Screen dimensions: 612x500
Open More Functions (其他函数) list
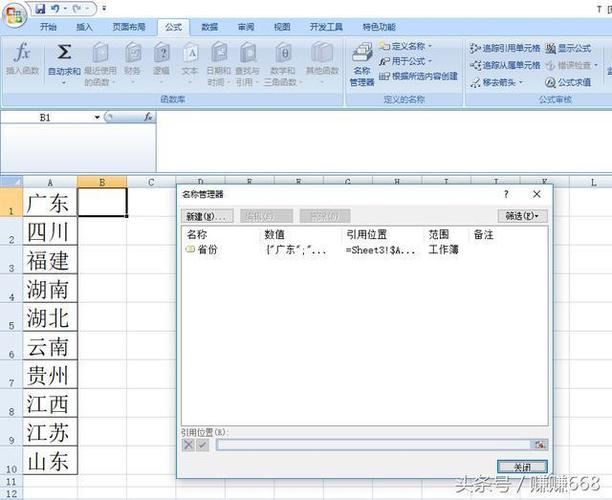click(322, 62)
